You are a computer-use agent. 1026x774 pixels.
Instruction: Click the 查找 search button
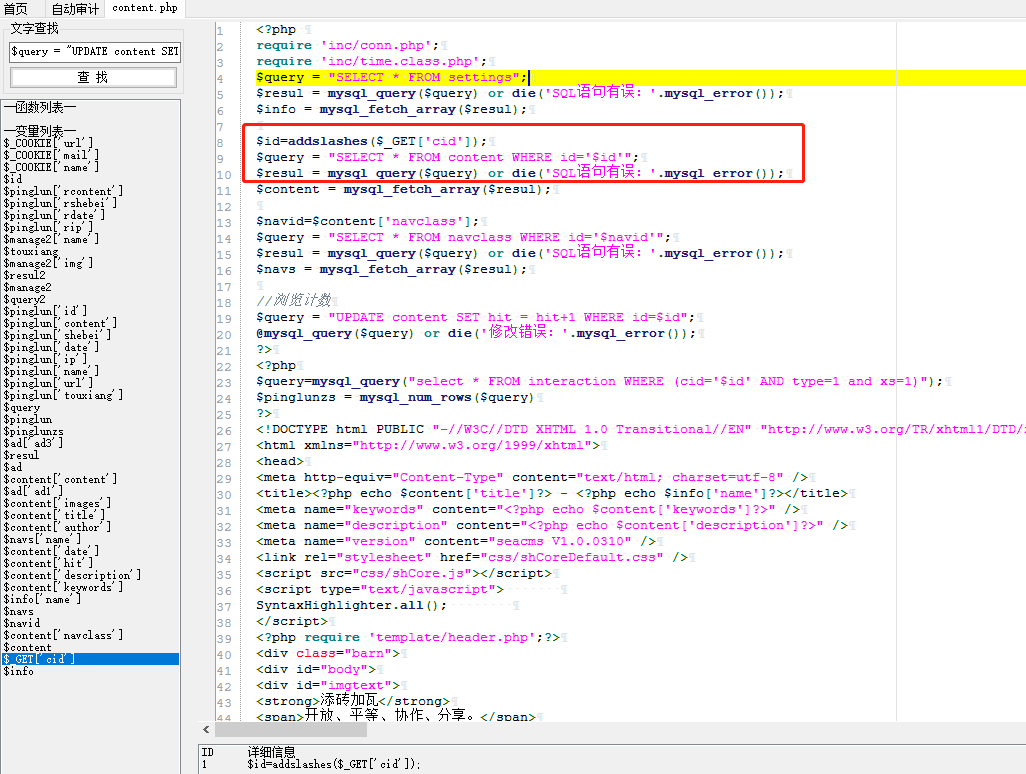pyautogui.click(x=93, y=77)
